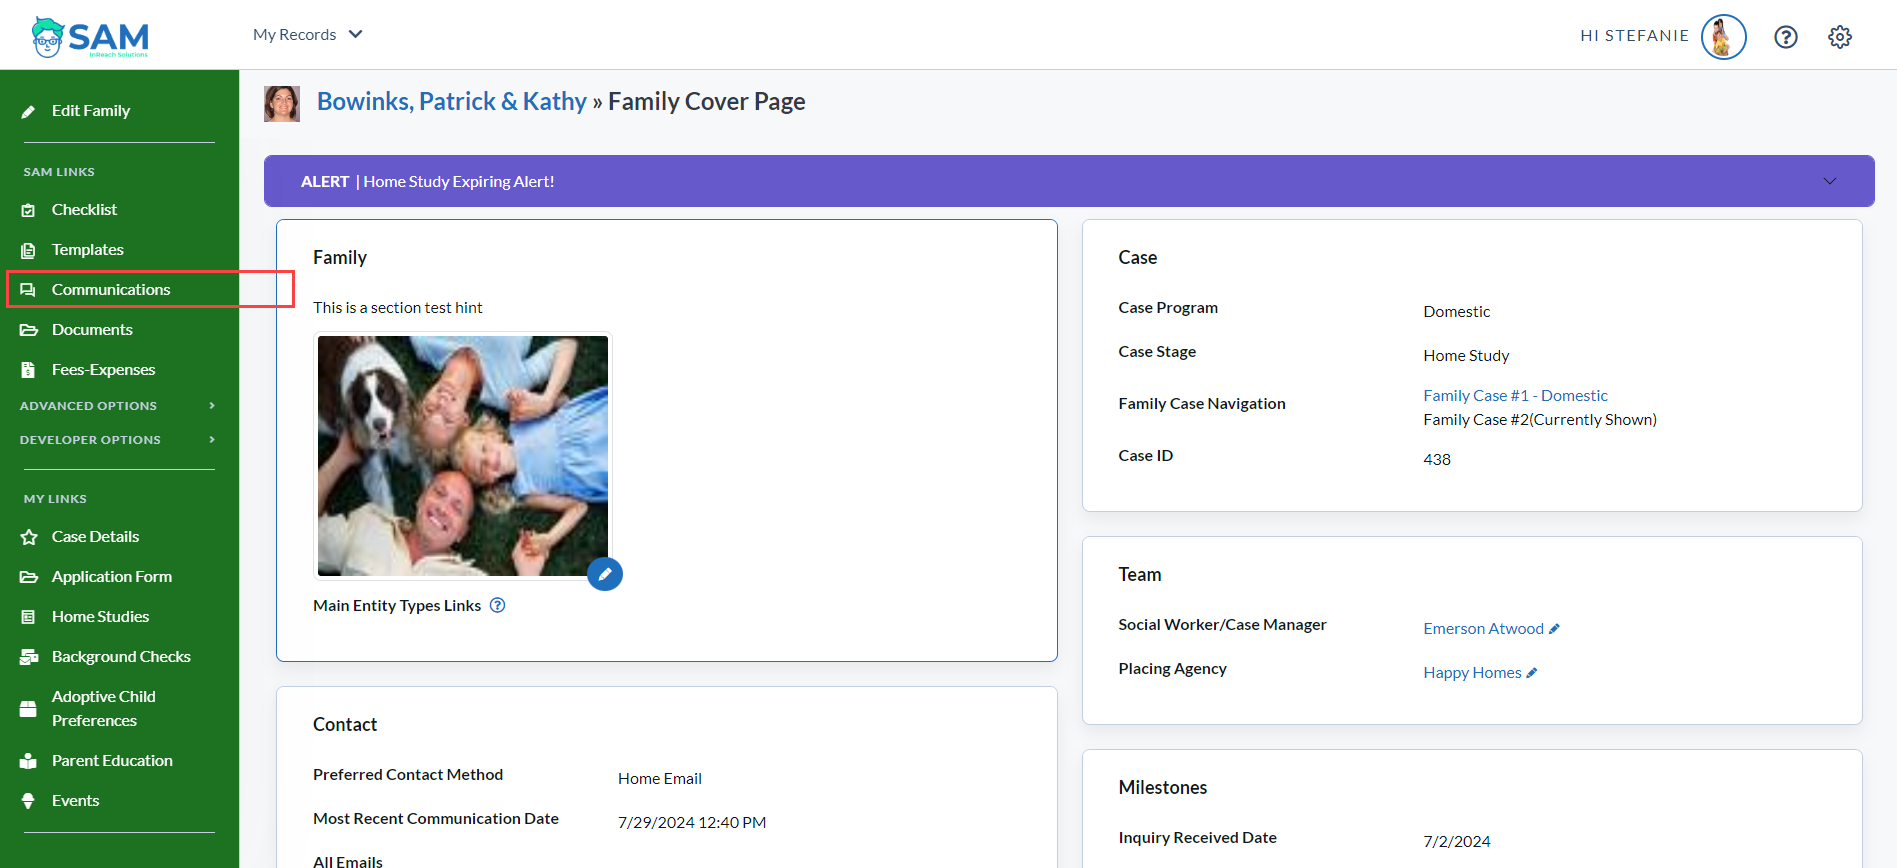
Task: Click the Events icon in sidebar
Action: (28, 801)
